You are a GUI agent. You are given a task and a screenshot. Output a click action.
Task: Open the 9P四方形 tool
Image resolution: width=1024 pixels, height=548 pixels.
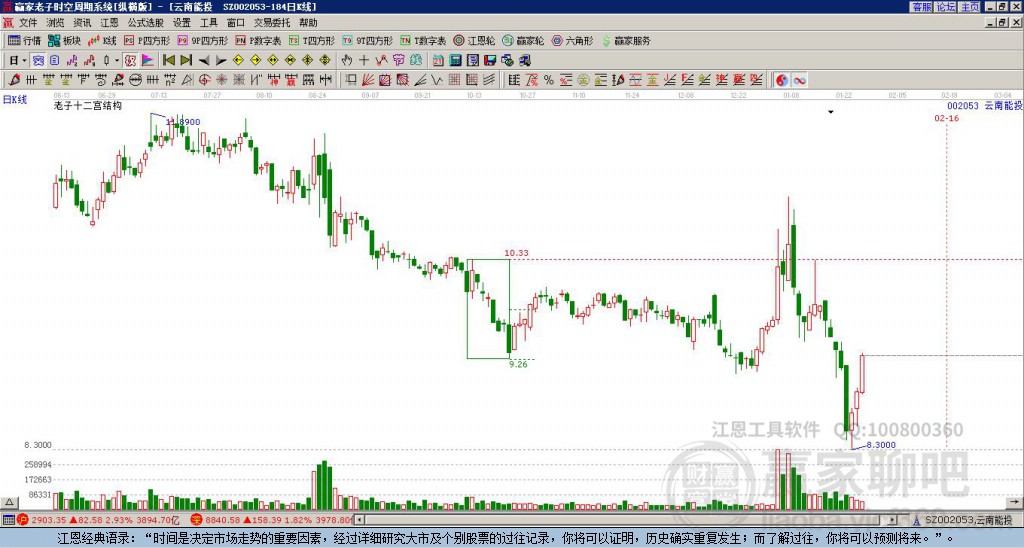pos(203,40)
